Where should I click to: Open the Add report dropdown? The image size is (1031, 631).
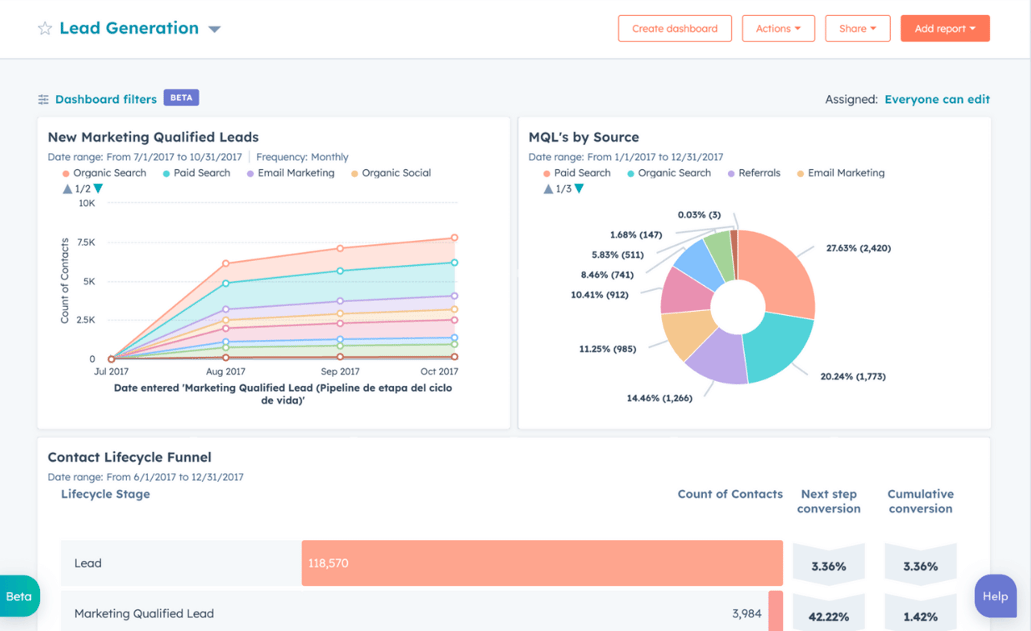944,28
